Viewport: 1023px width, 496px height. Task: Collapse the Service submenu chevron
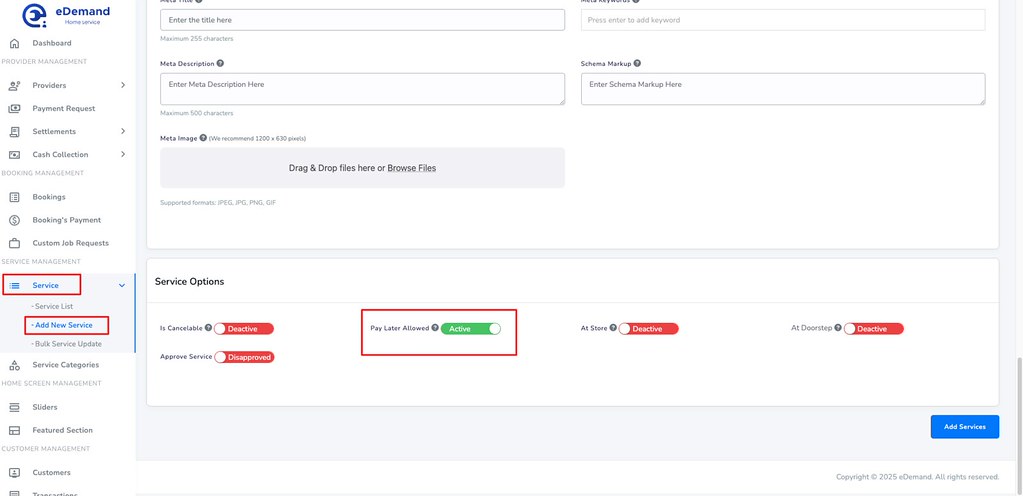click(x=122, y=285)
